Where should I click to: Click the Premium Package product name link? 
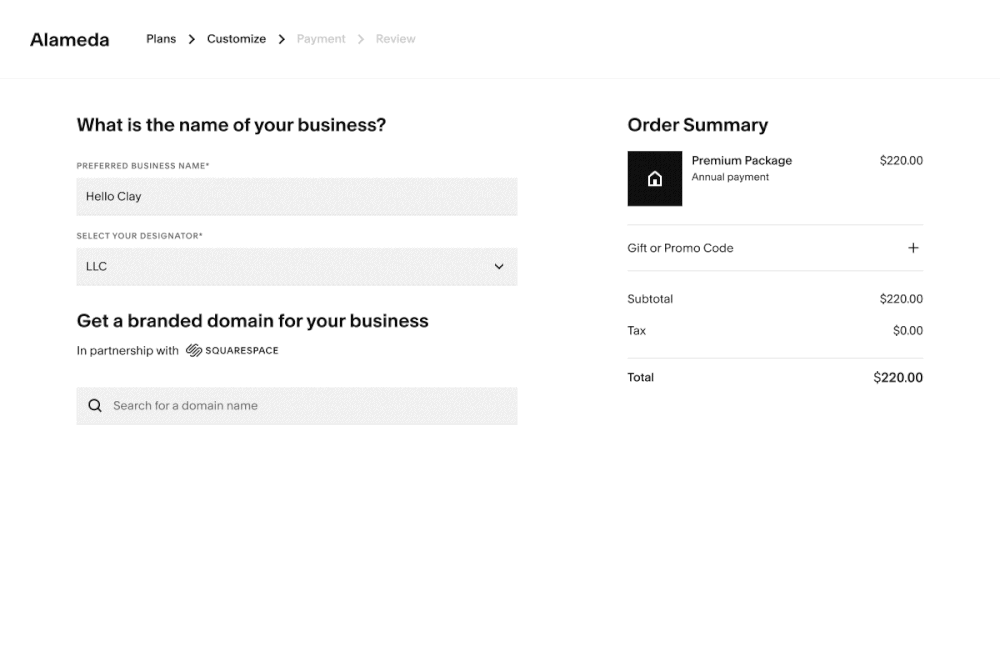coord(741,160)
